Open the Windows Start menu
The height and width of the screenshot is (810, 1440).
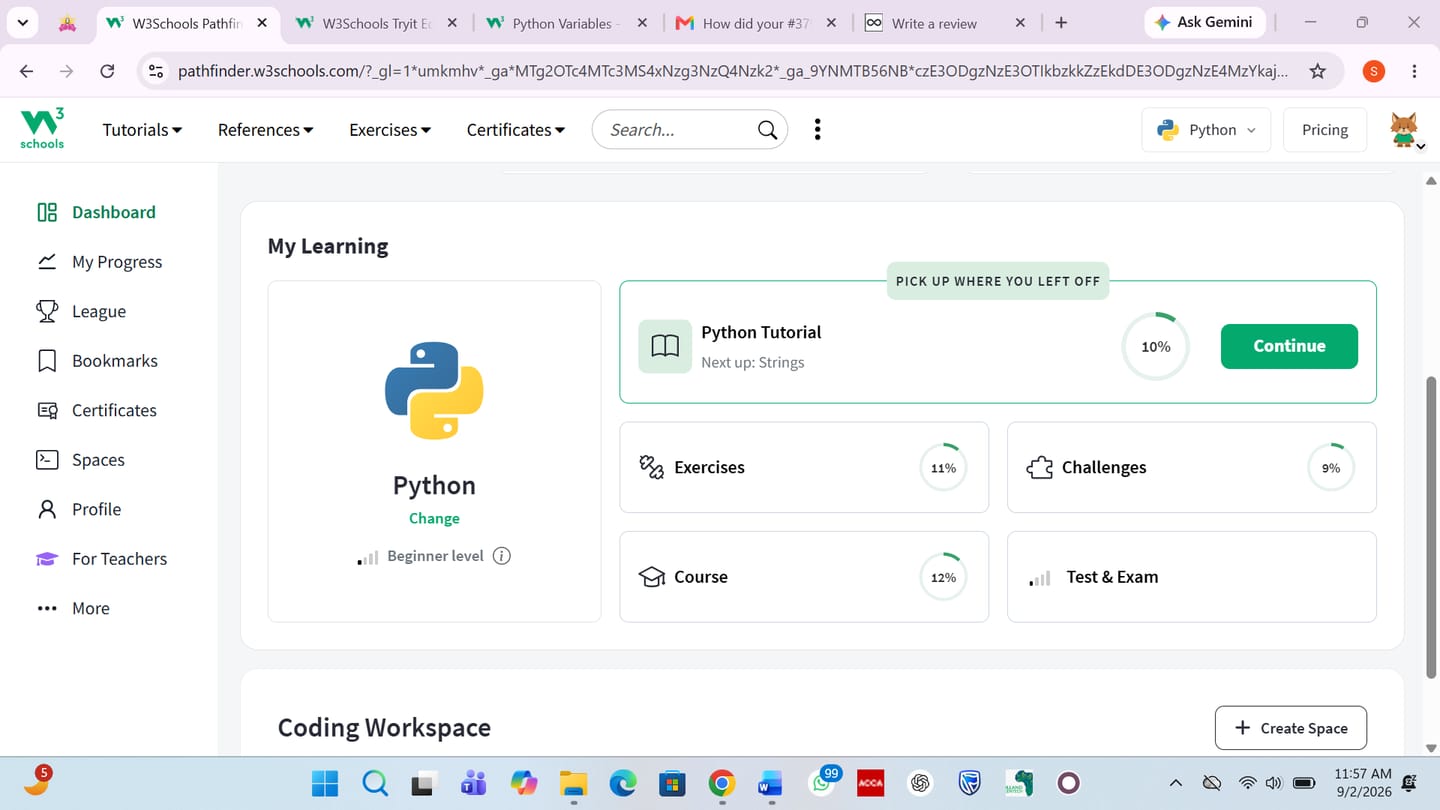point(325,783)
